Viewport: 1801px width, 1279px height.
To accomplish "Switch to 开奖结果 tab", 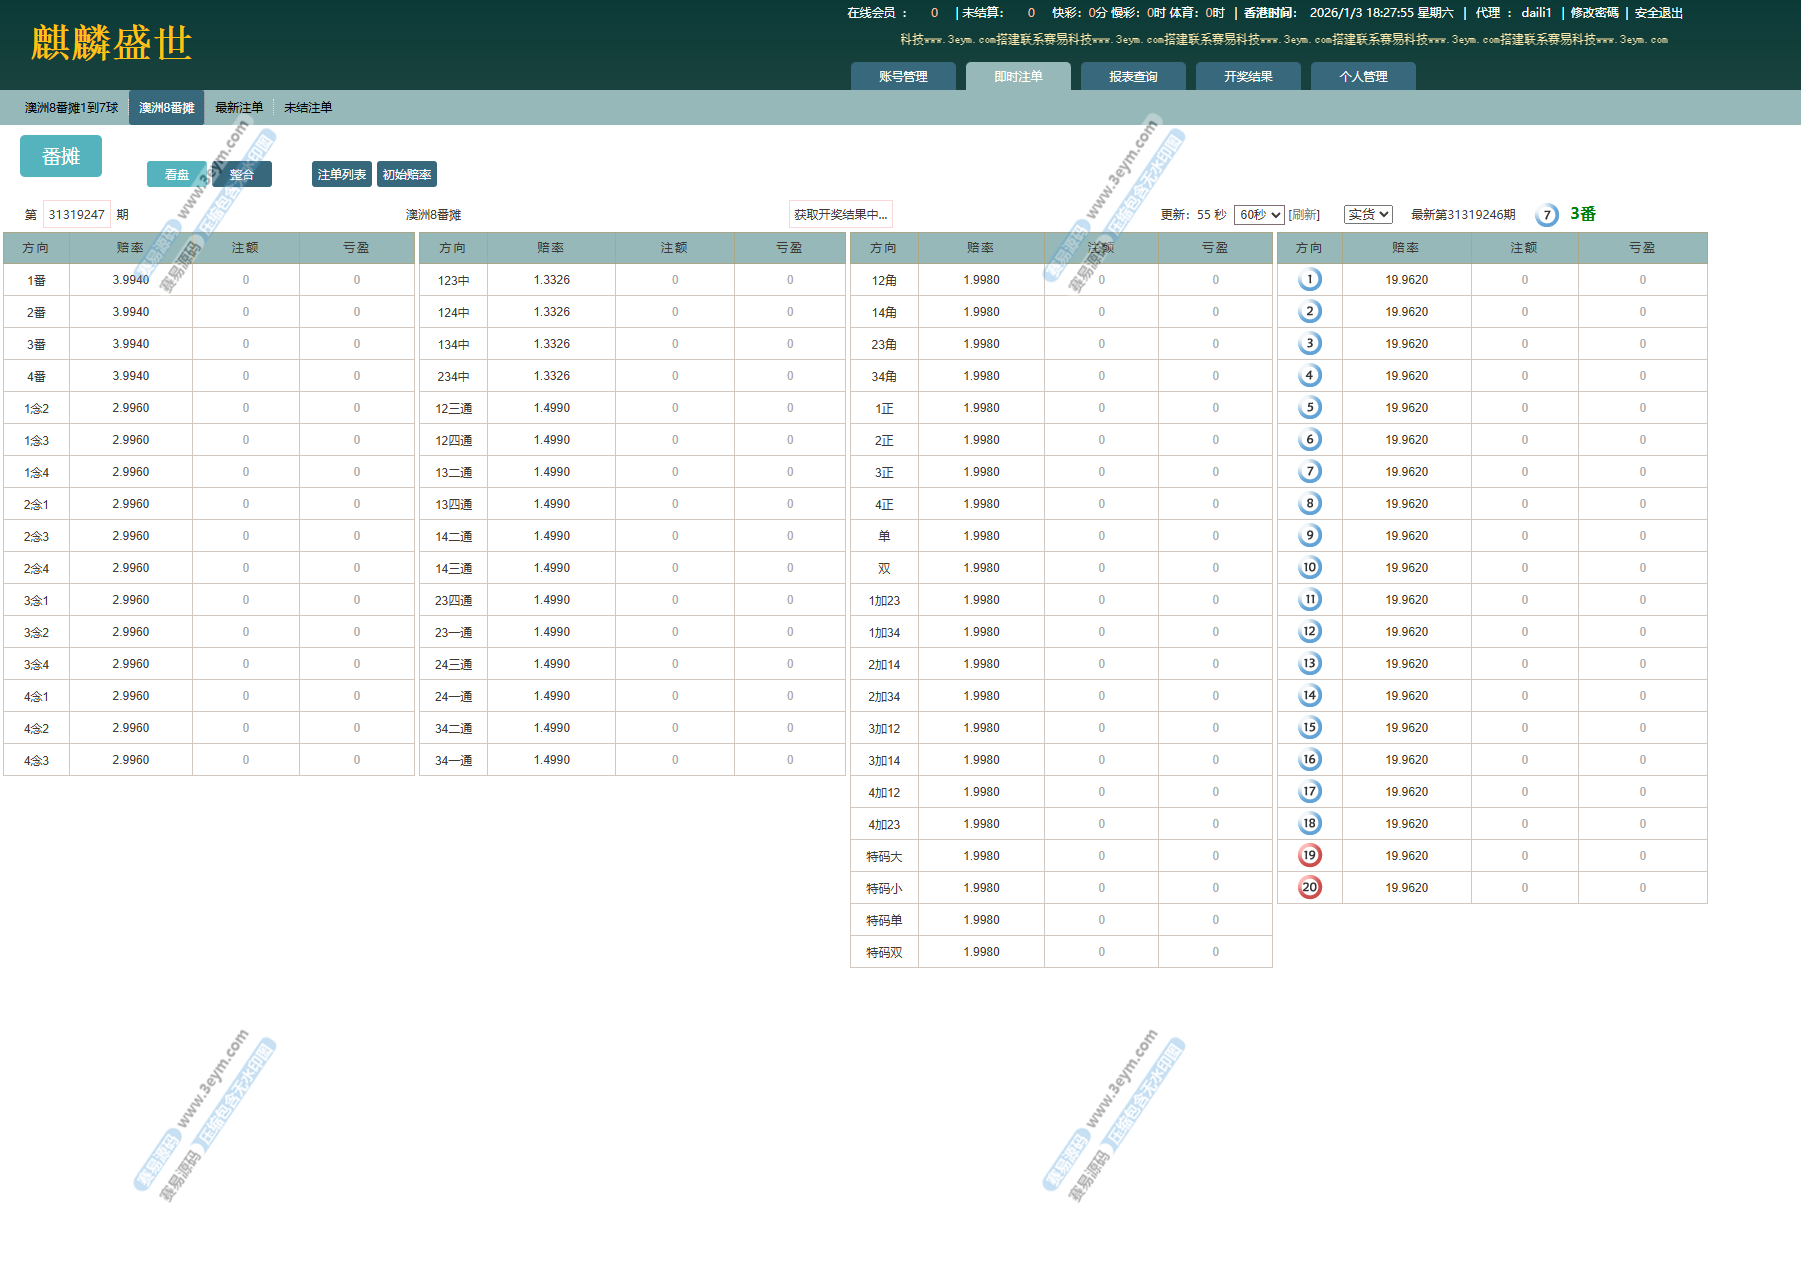I will pyautogui.click(x=1248, y=77).
